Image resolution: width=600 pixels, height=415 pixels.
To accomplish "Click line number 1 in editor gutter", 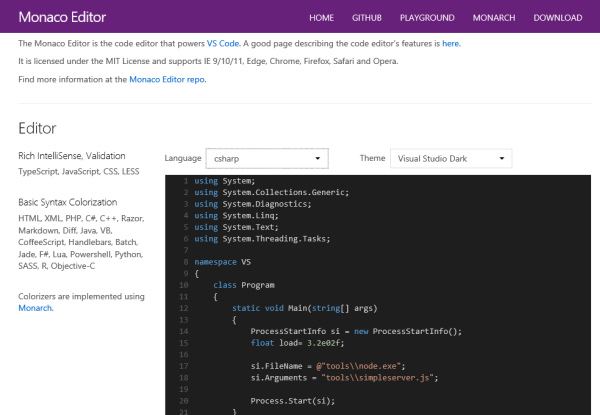I will 184,180.
